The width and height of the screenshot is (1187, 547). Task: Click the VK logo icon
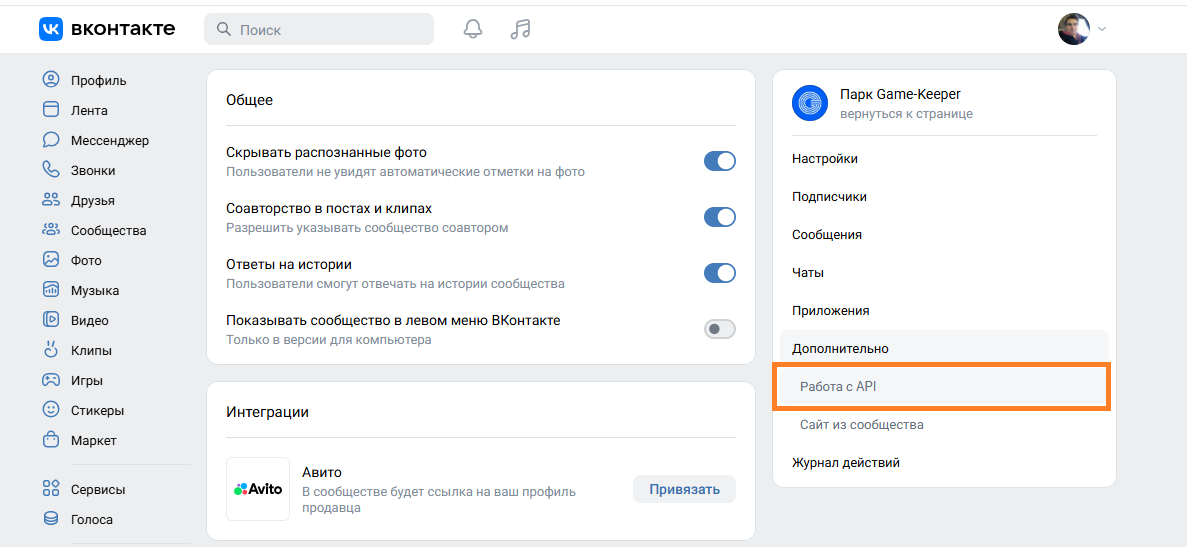pos(51,29)
